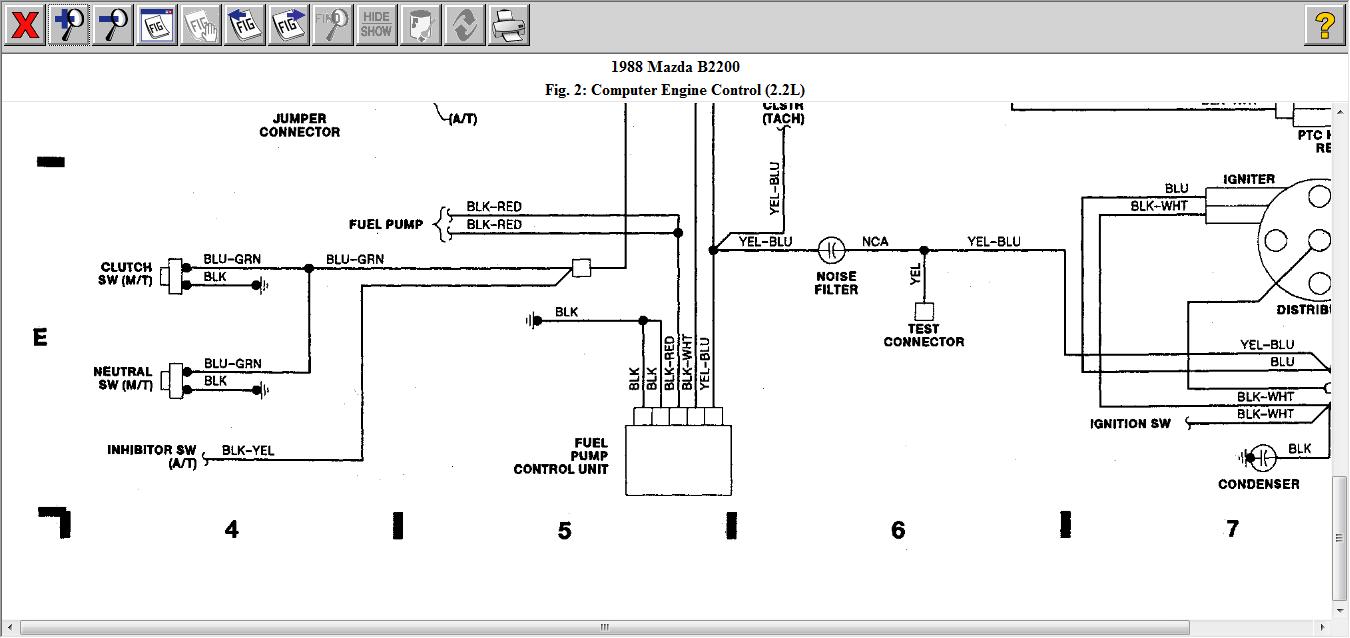Click the Noise Filter label

coord(836,283)
